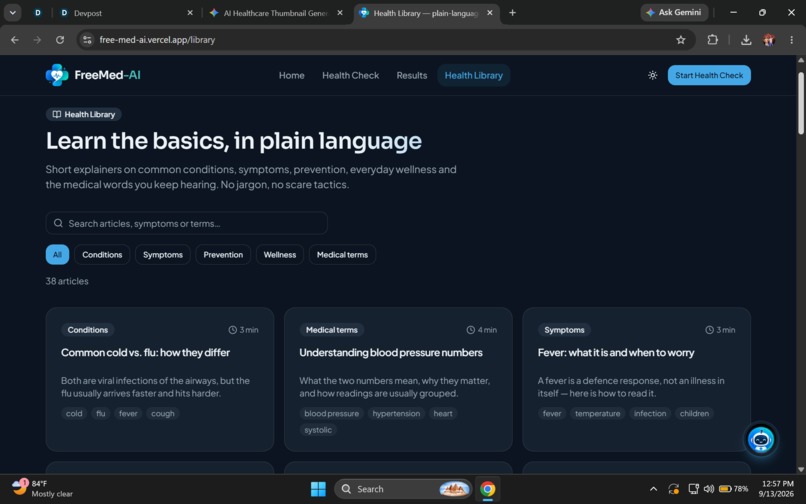Go to the Health Check nav item

[351, 75]
